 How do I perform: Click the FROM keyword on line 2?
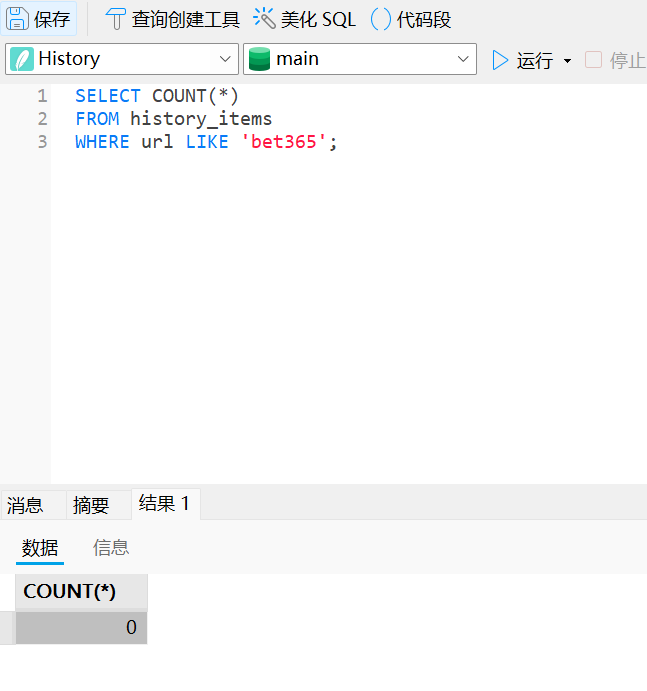click(97, 119)
